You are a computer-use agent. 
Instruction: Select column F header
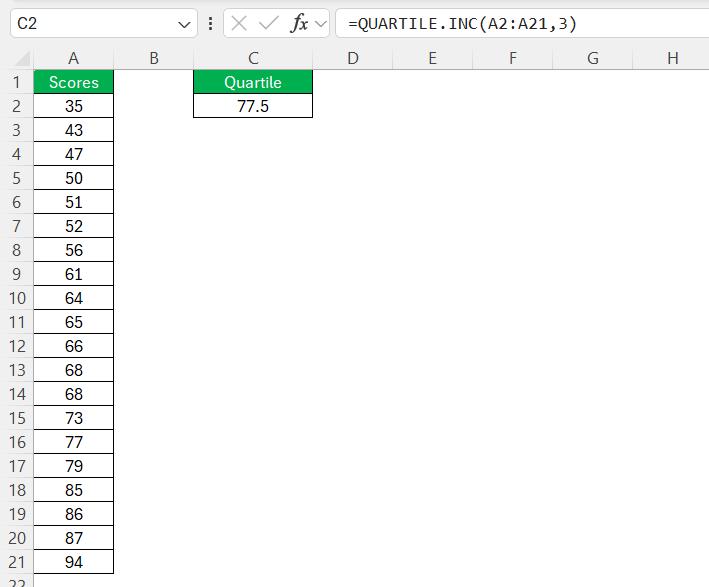click(x=513, y=58)
